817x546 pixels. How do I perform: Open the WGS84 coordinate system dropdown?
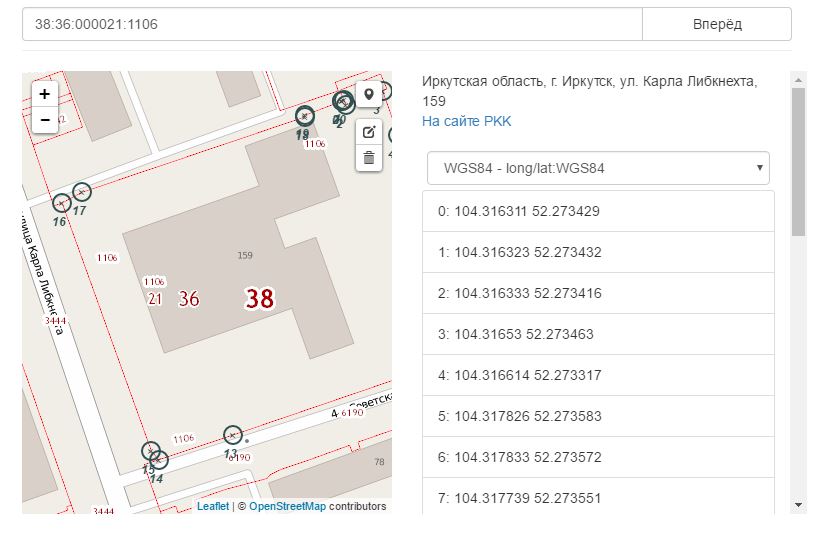click(597, 168)
